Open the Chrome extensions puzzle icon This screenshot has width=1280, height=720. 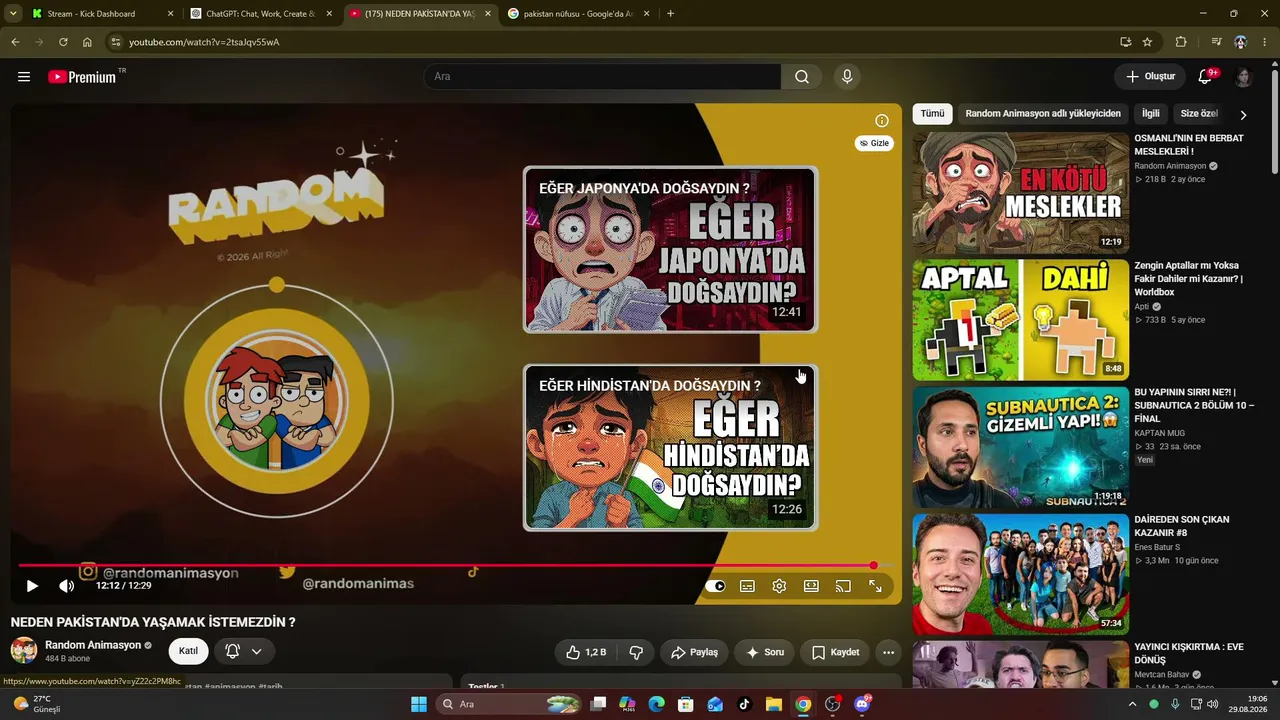click(1181, 42)
